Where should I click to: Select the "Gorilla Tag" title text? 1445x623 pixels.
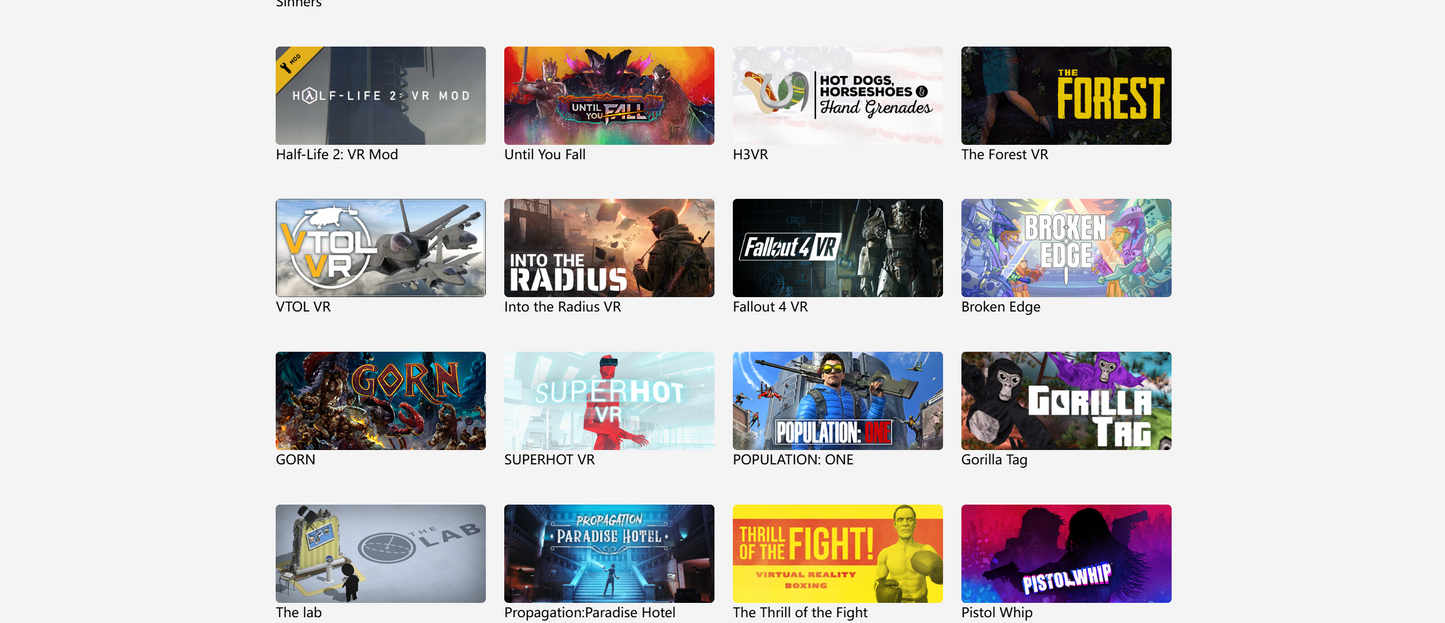(x=994, y=460)
